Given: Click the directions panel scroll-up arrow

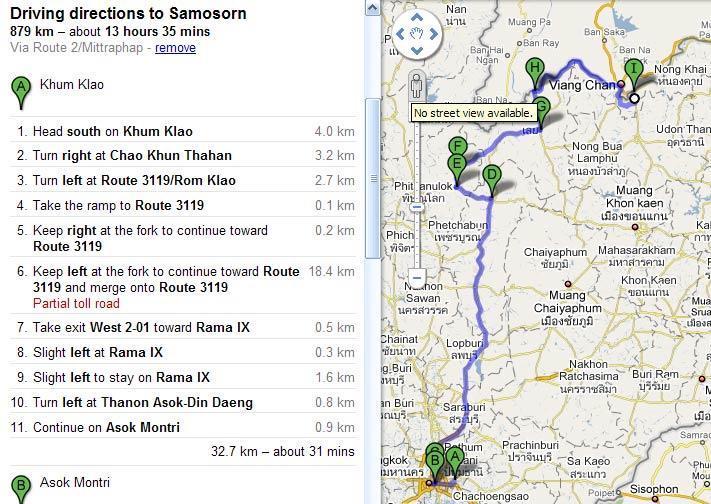Looking at the screenshot, I should click(373, 8).
